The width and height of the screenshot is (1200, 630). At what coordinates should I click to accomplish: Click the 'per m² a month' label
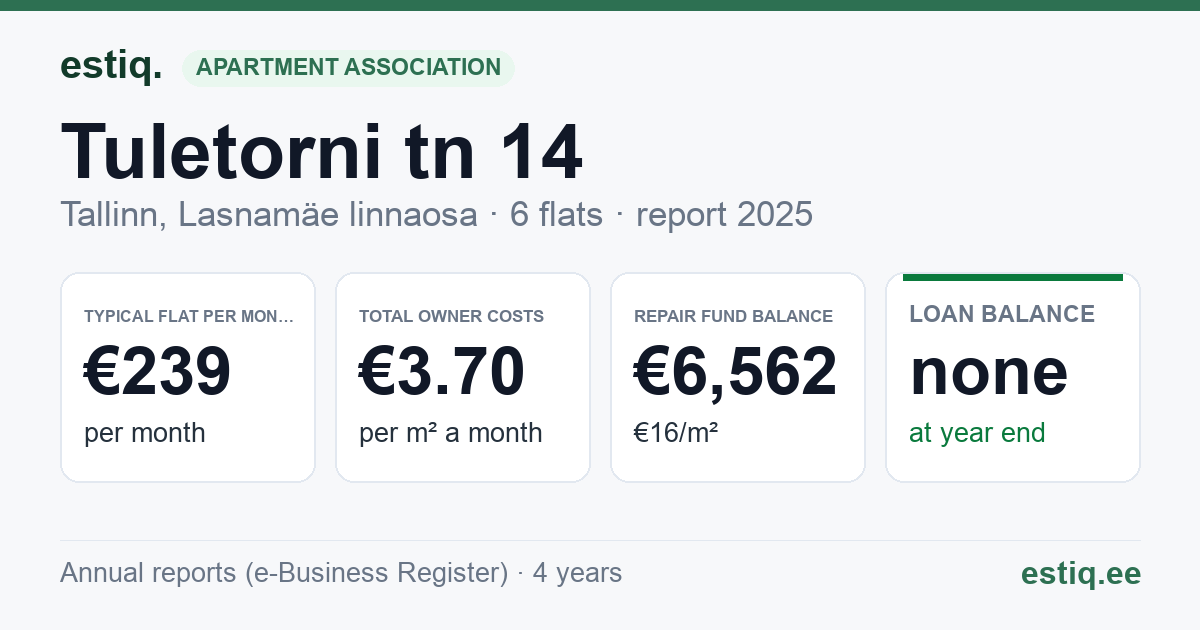tap(451, 433)
